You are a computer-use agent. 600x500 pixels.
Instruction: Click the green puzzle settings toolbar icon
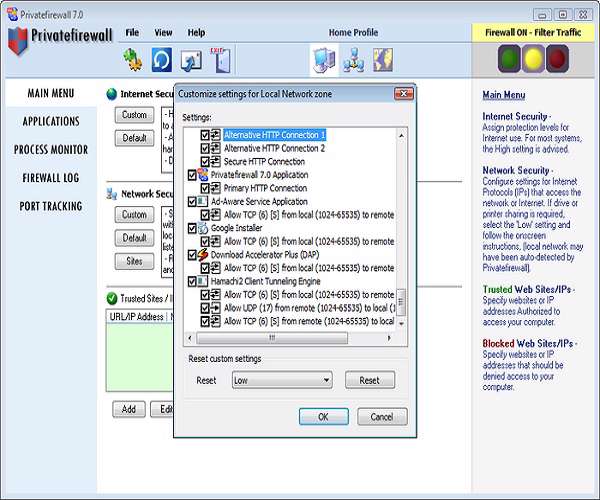pos(133,60)
